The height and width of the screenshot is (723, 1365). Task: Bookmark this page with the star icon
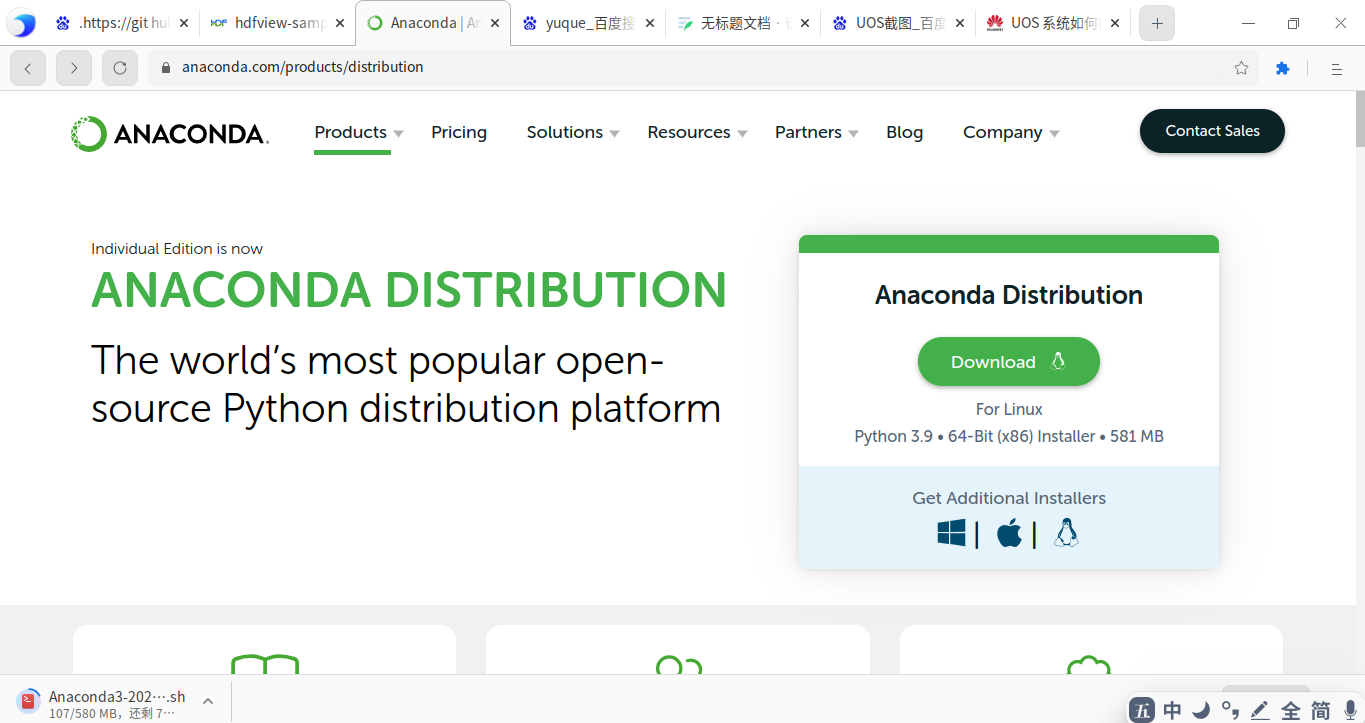click(x=1241, y=68)
